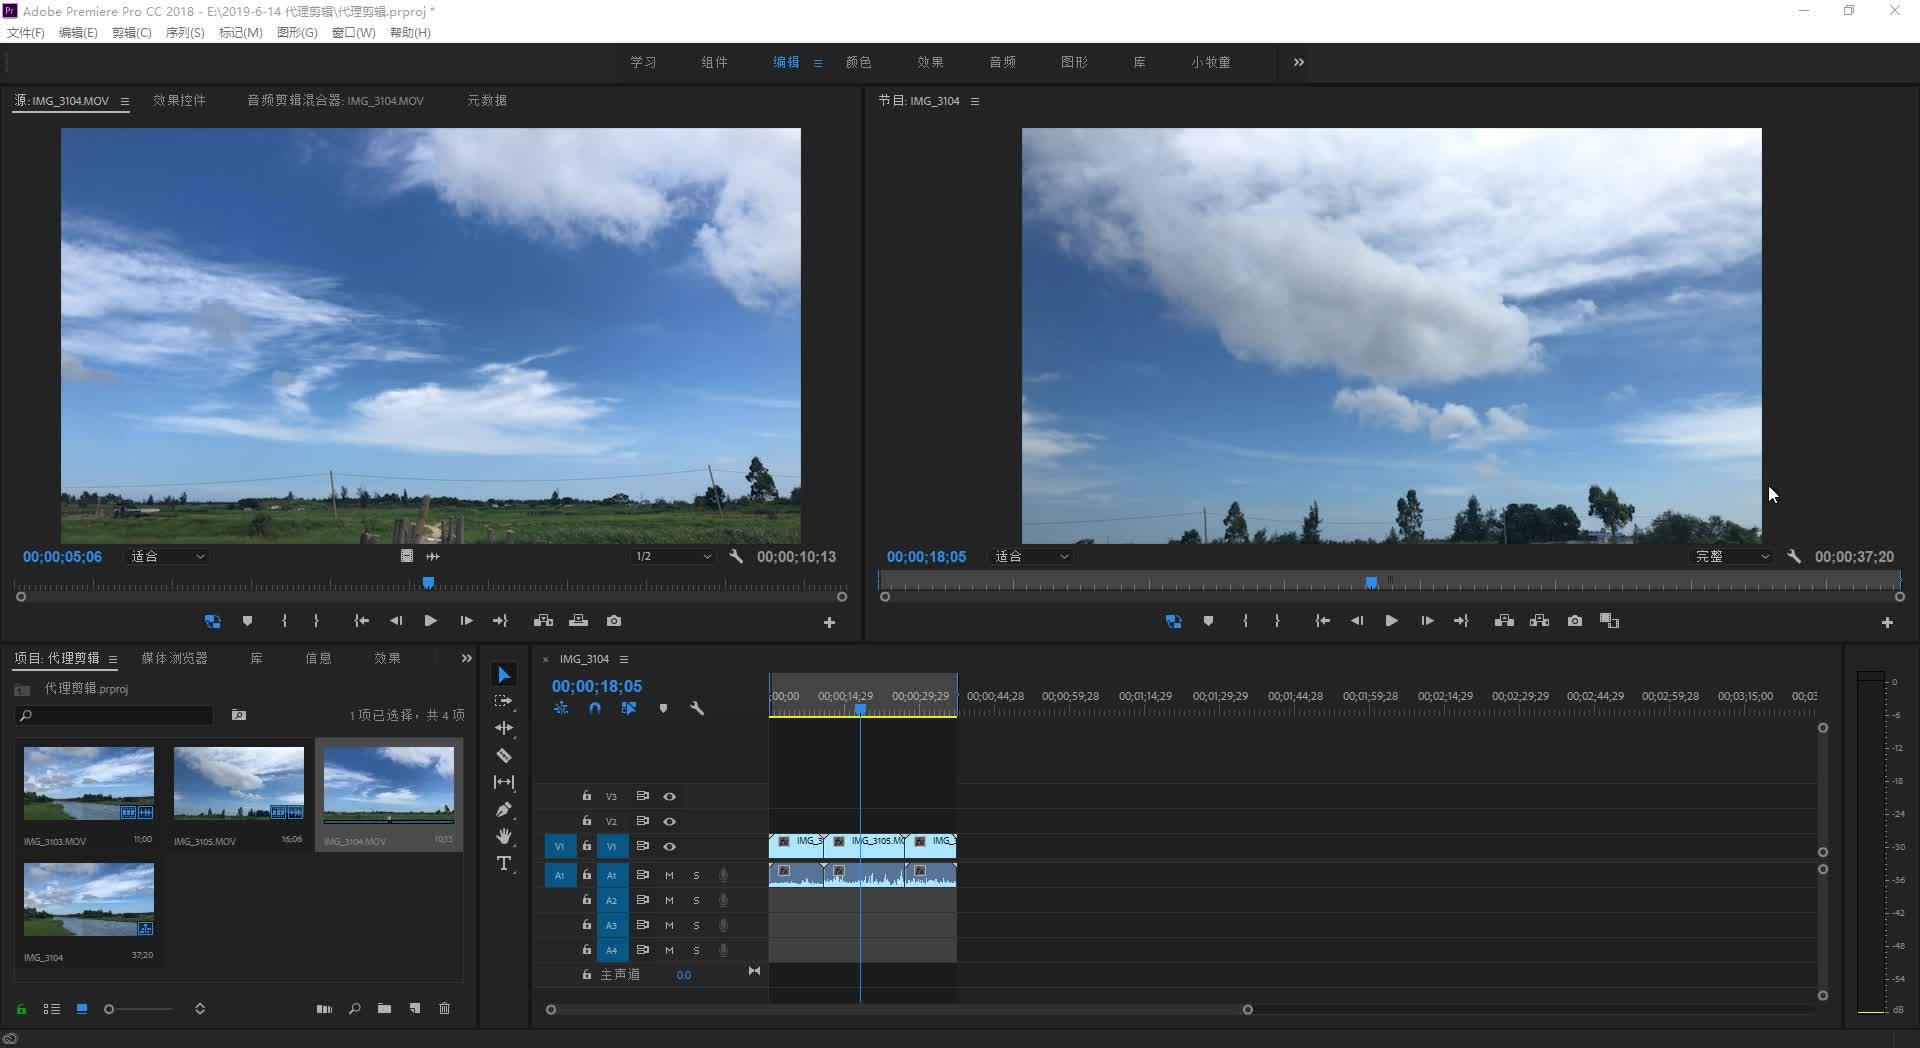Delete selected item with trash icon
1920x1048 pixels.
[x=445, y=1009]
